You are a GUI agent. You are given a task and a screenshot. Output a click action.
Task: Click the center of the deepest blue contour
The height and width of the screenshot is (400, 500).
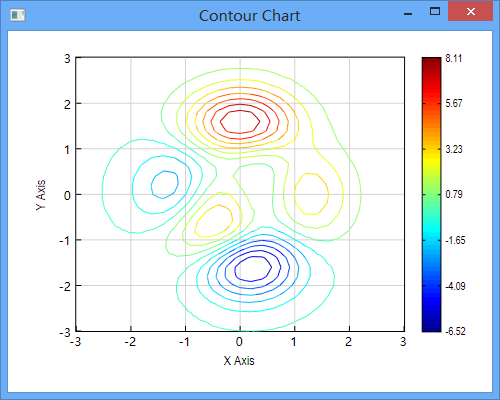tap(253, 269)
